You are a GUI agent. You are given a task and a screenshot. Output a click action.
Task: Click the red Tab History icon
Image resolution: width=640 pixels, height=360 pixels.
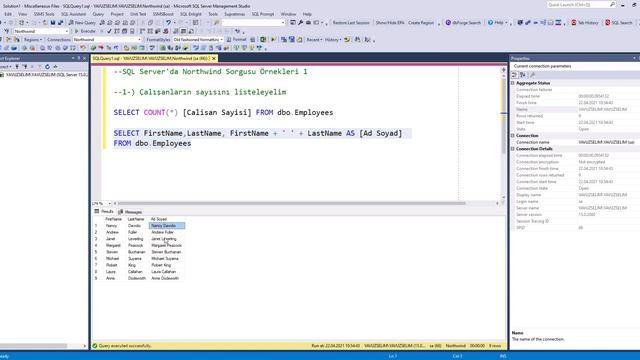[574, 23]
